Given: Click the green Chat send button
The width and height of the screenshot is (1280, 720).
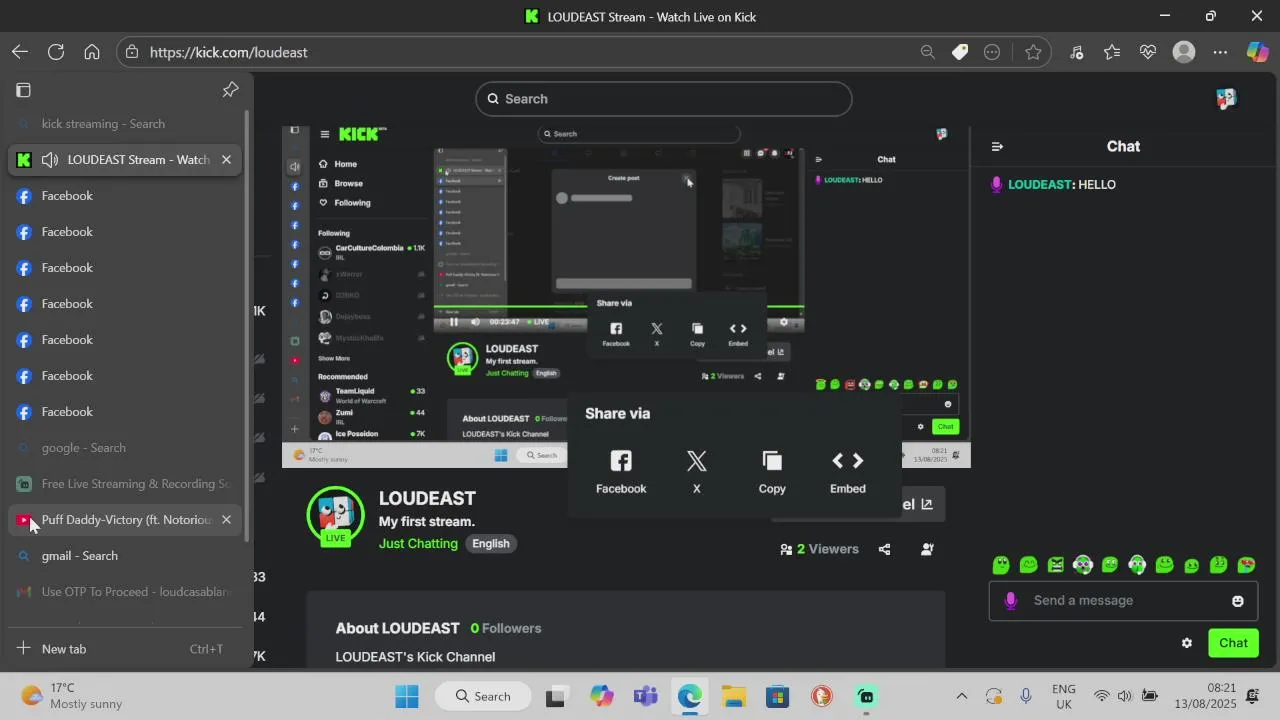Looking at the screenshot, I should point(1233,643).
